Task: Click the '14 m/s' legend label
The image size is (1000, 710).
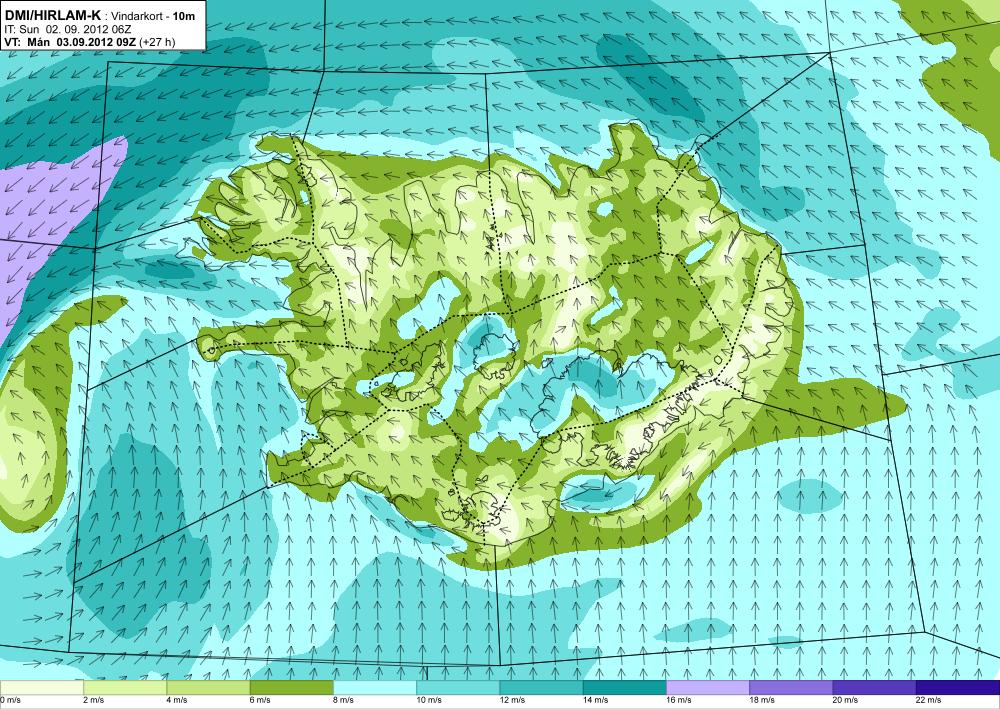Action: pyautogui.click(x=596, y=700)
